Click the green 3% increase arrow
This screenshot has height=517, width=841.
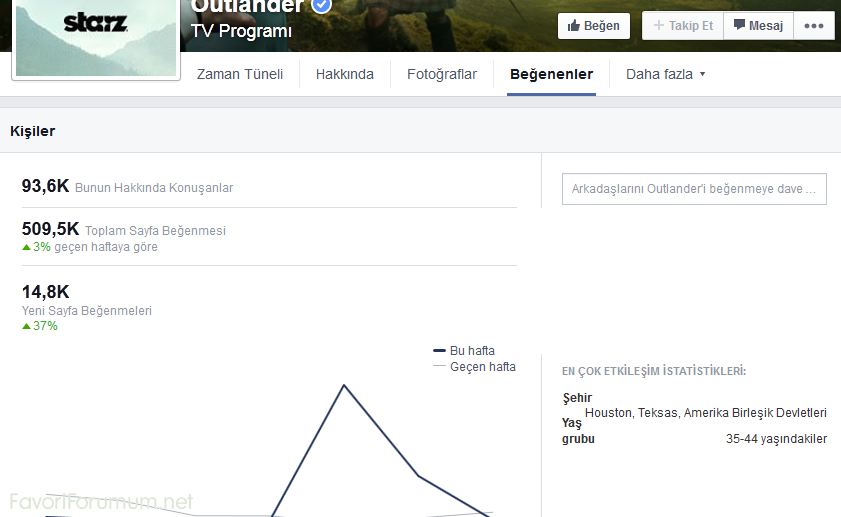point(27,247)
